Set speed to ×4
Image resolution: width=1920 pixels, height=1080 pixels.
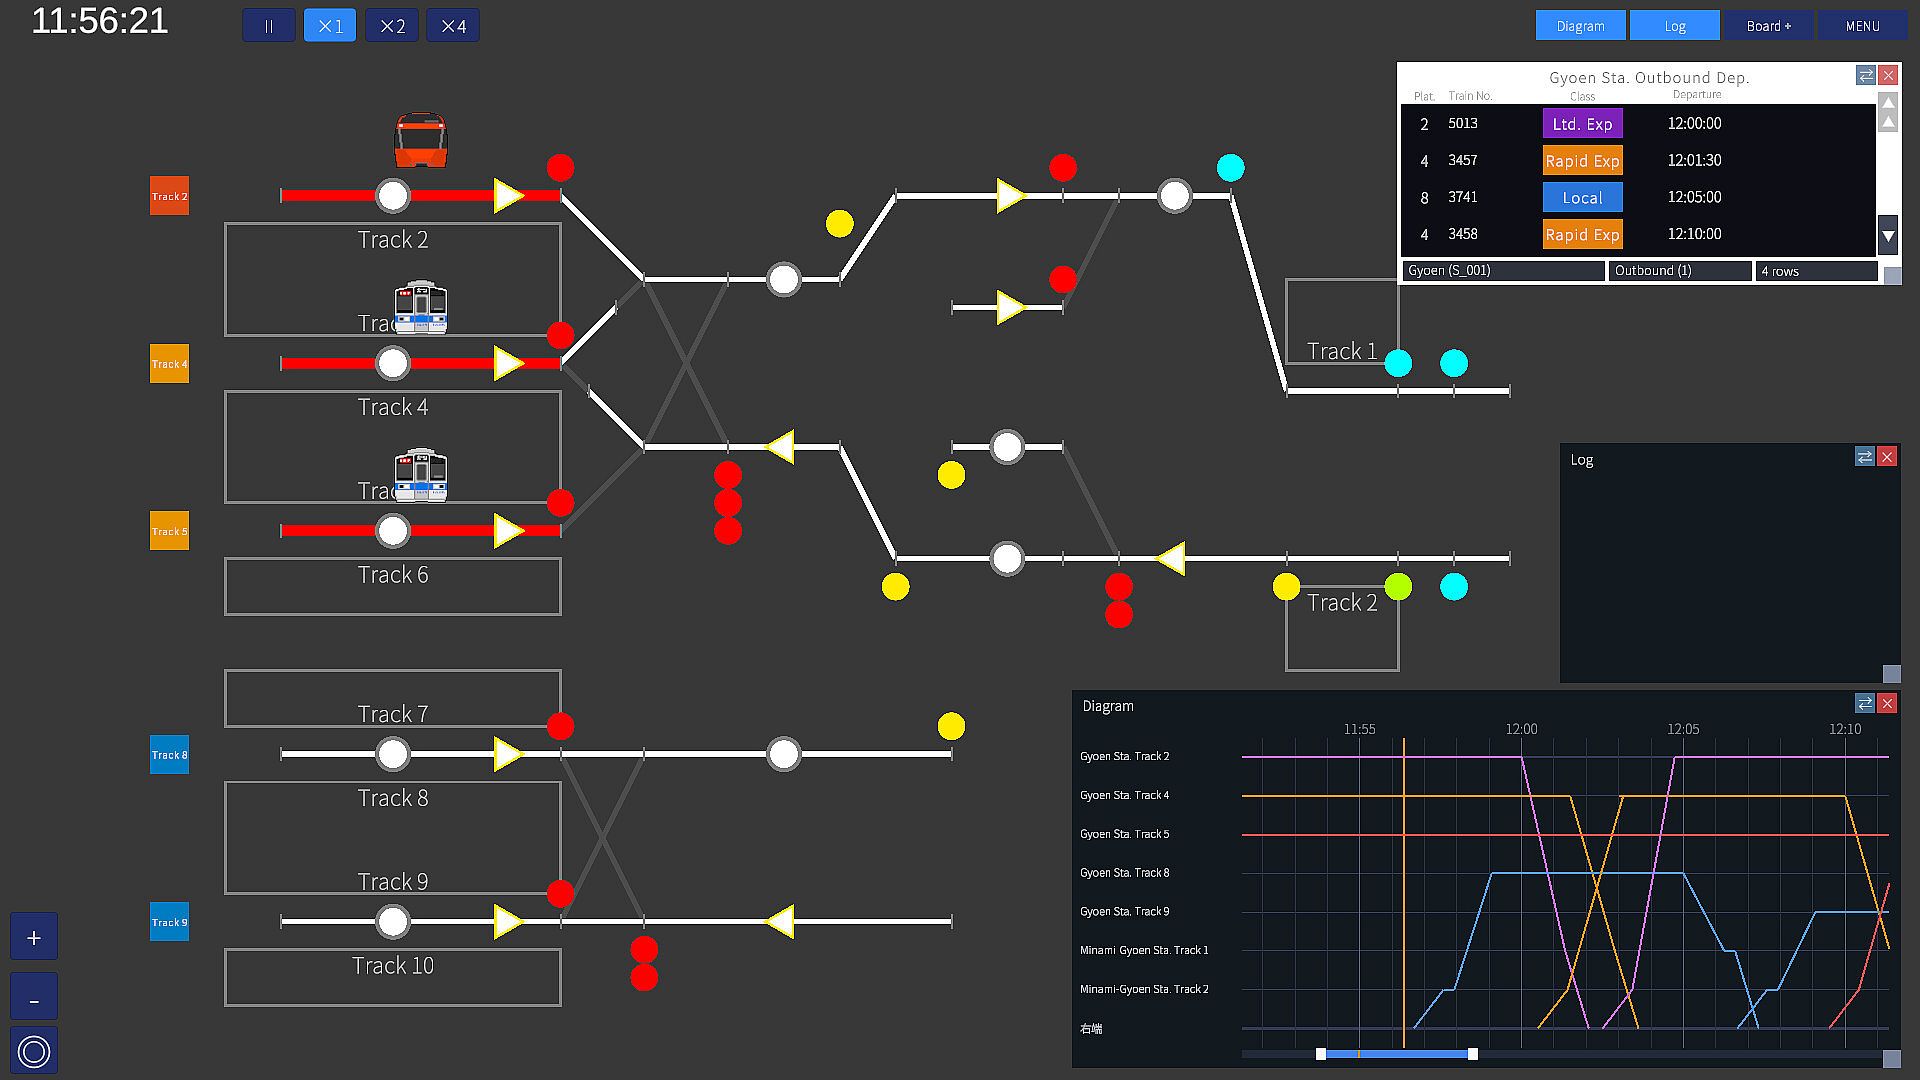click(453, 26)
